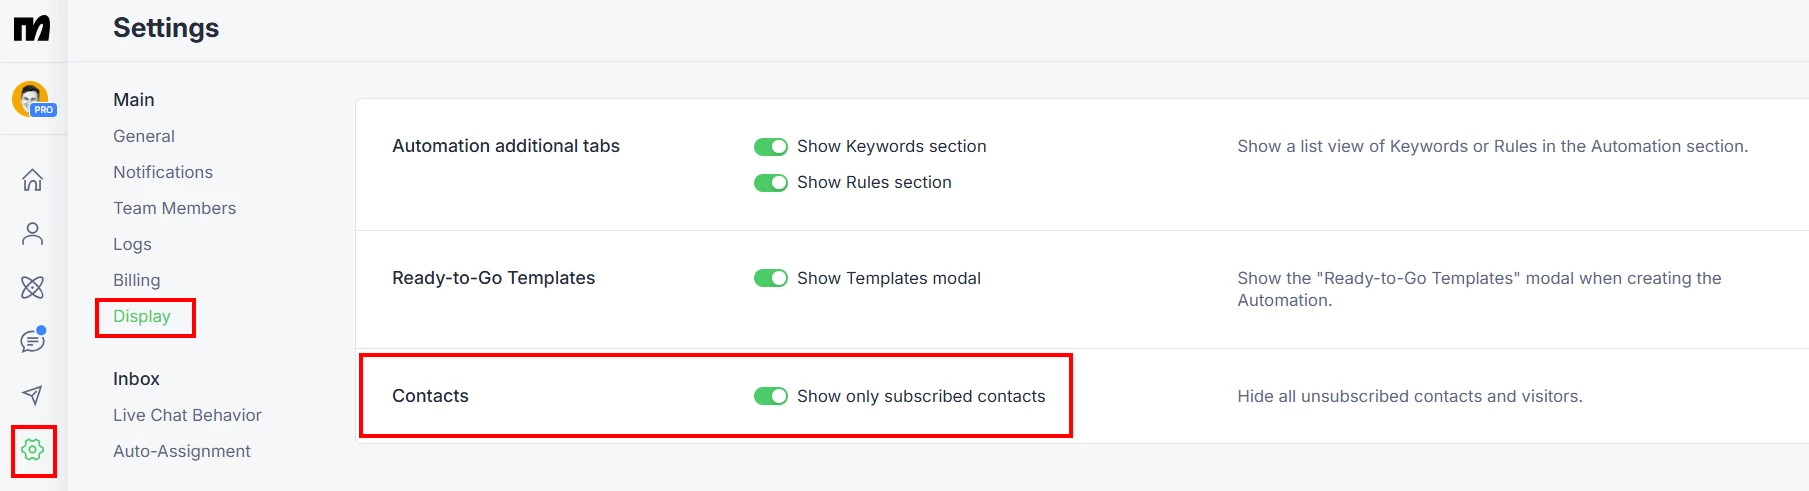This screenshot has height=491, width=1809.
Task: Disable Show Rules section switch
Action: [770, 183]
